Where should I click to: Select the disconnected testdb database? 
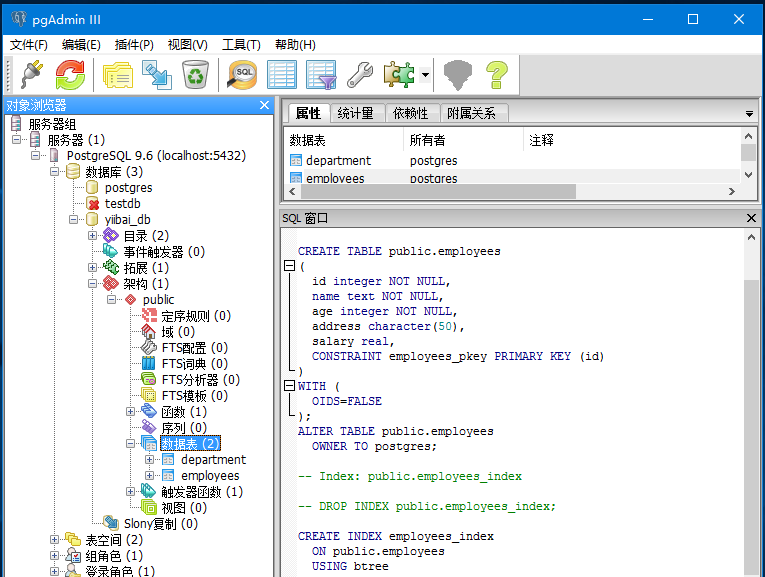pos(122,203)
